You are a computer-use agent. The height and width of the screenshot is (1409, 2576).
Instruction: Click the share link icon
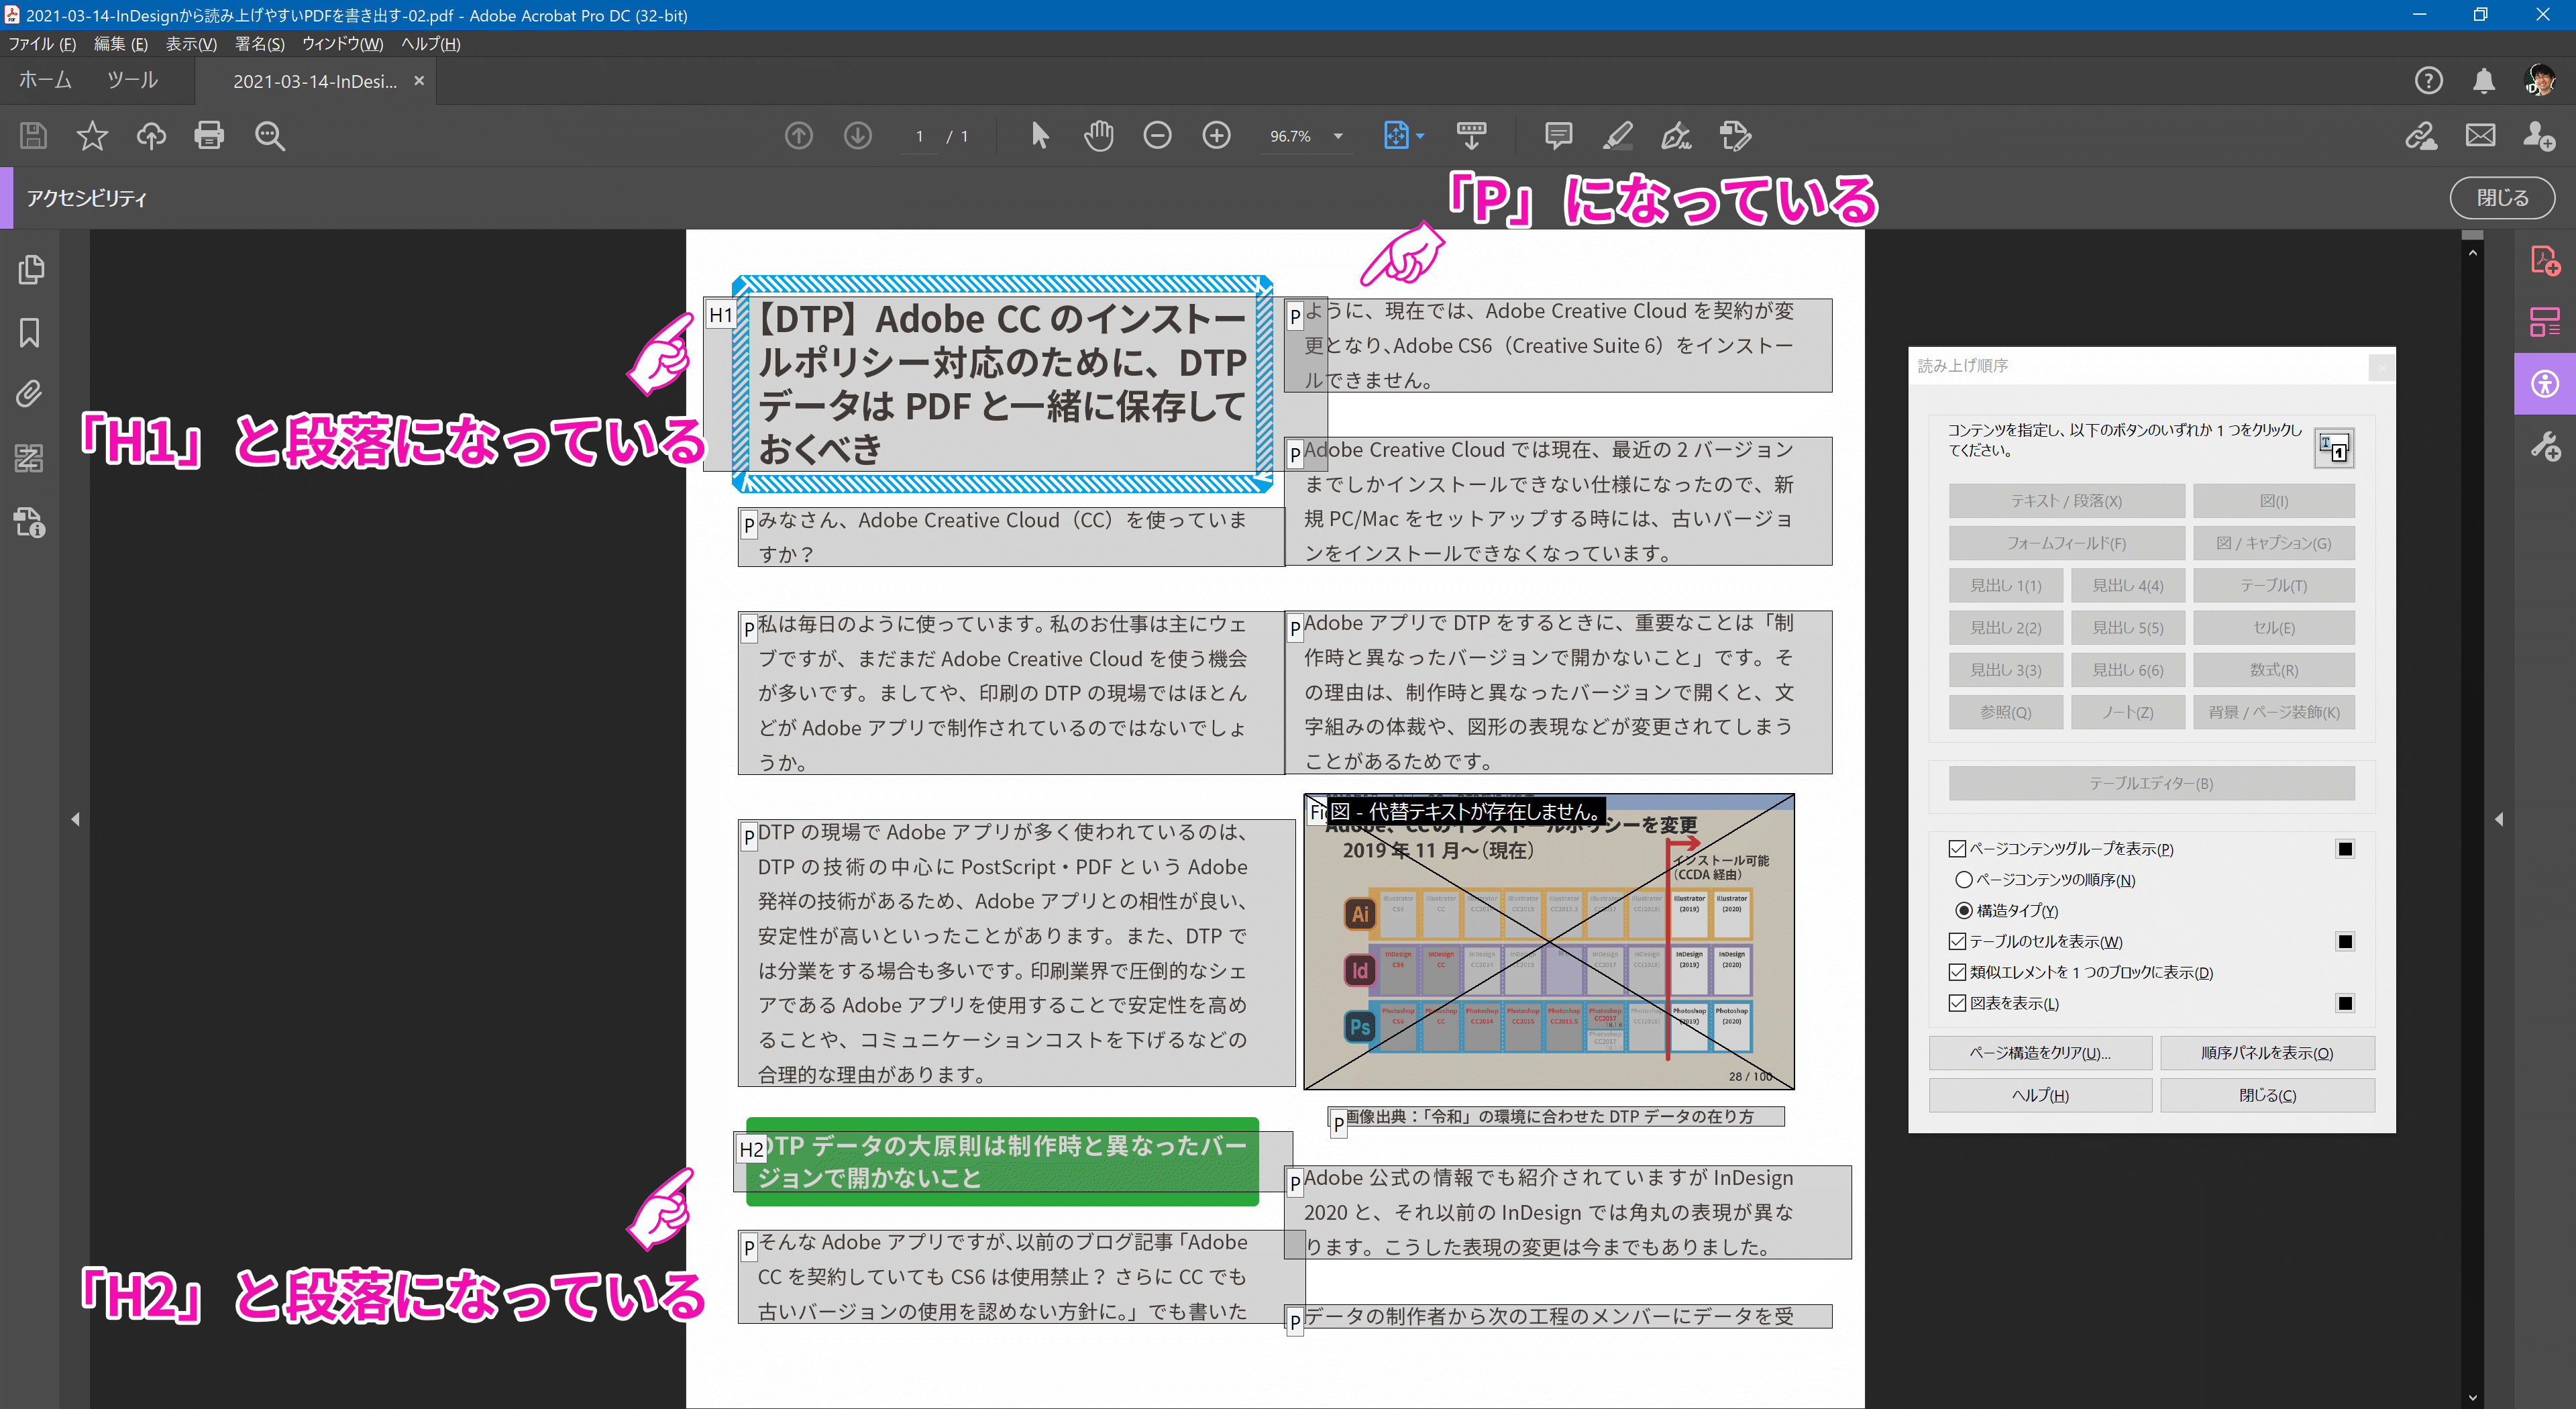2421,135
